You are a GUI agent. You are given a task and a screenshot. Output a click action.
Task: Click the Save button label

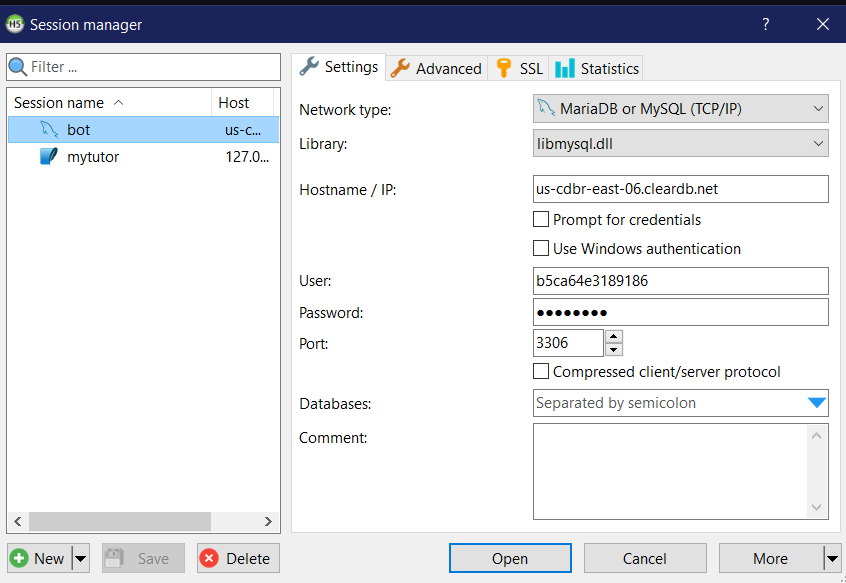(153, 558)
